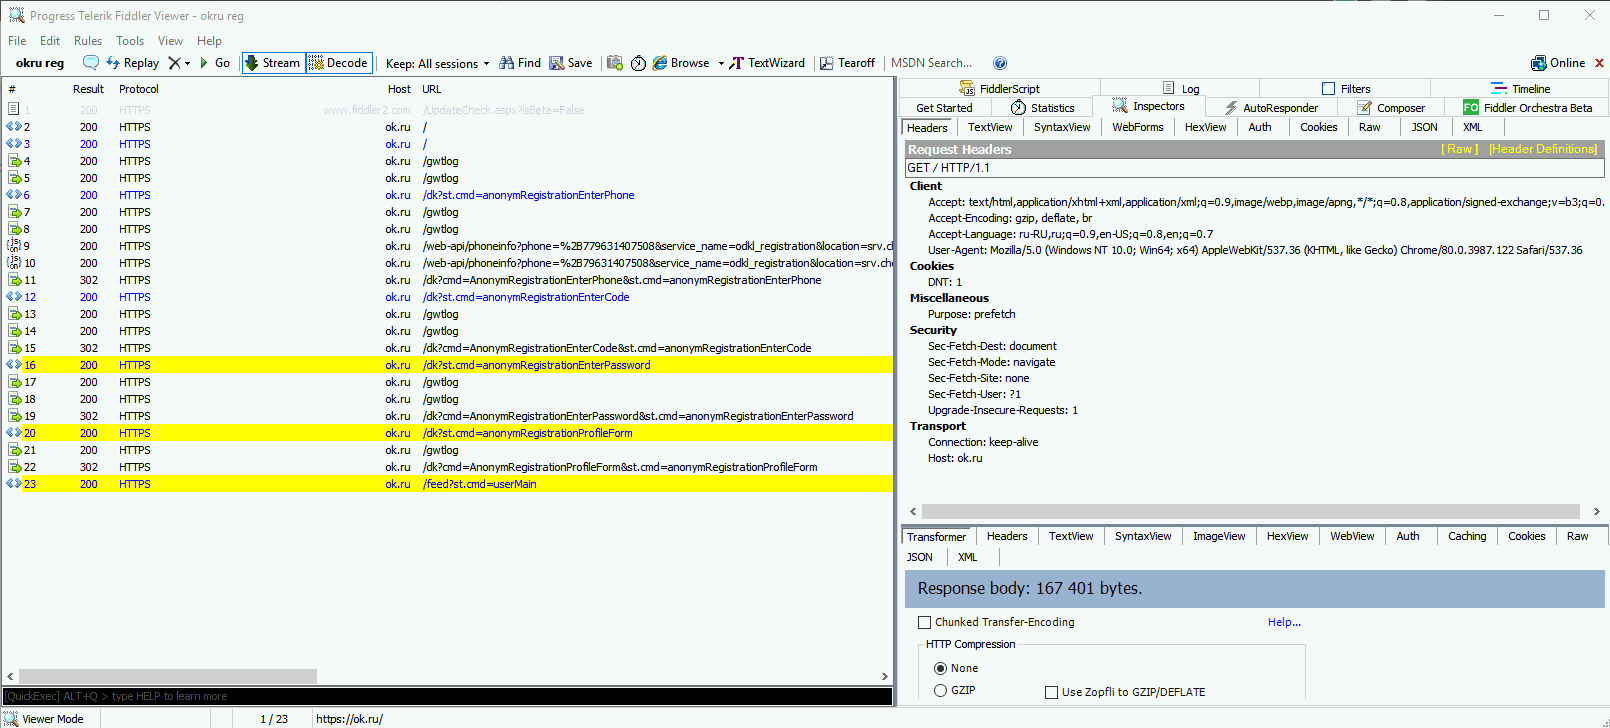Open the Tools menu
The image size is (1610, 728).
[x=130, y=41]
